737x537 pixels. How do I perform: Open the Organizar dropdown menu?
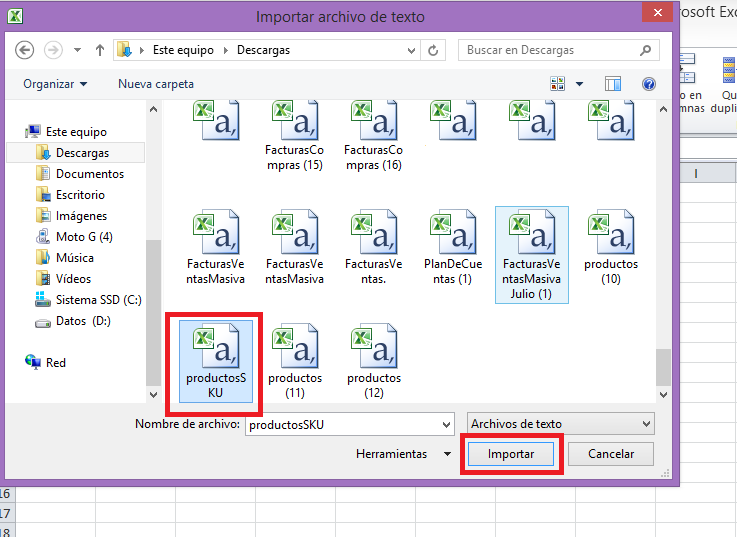[55, 84]
